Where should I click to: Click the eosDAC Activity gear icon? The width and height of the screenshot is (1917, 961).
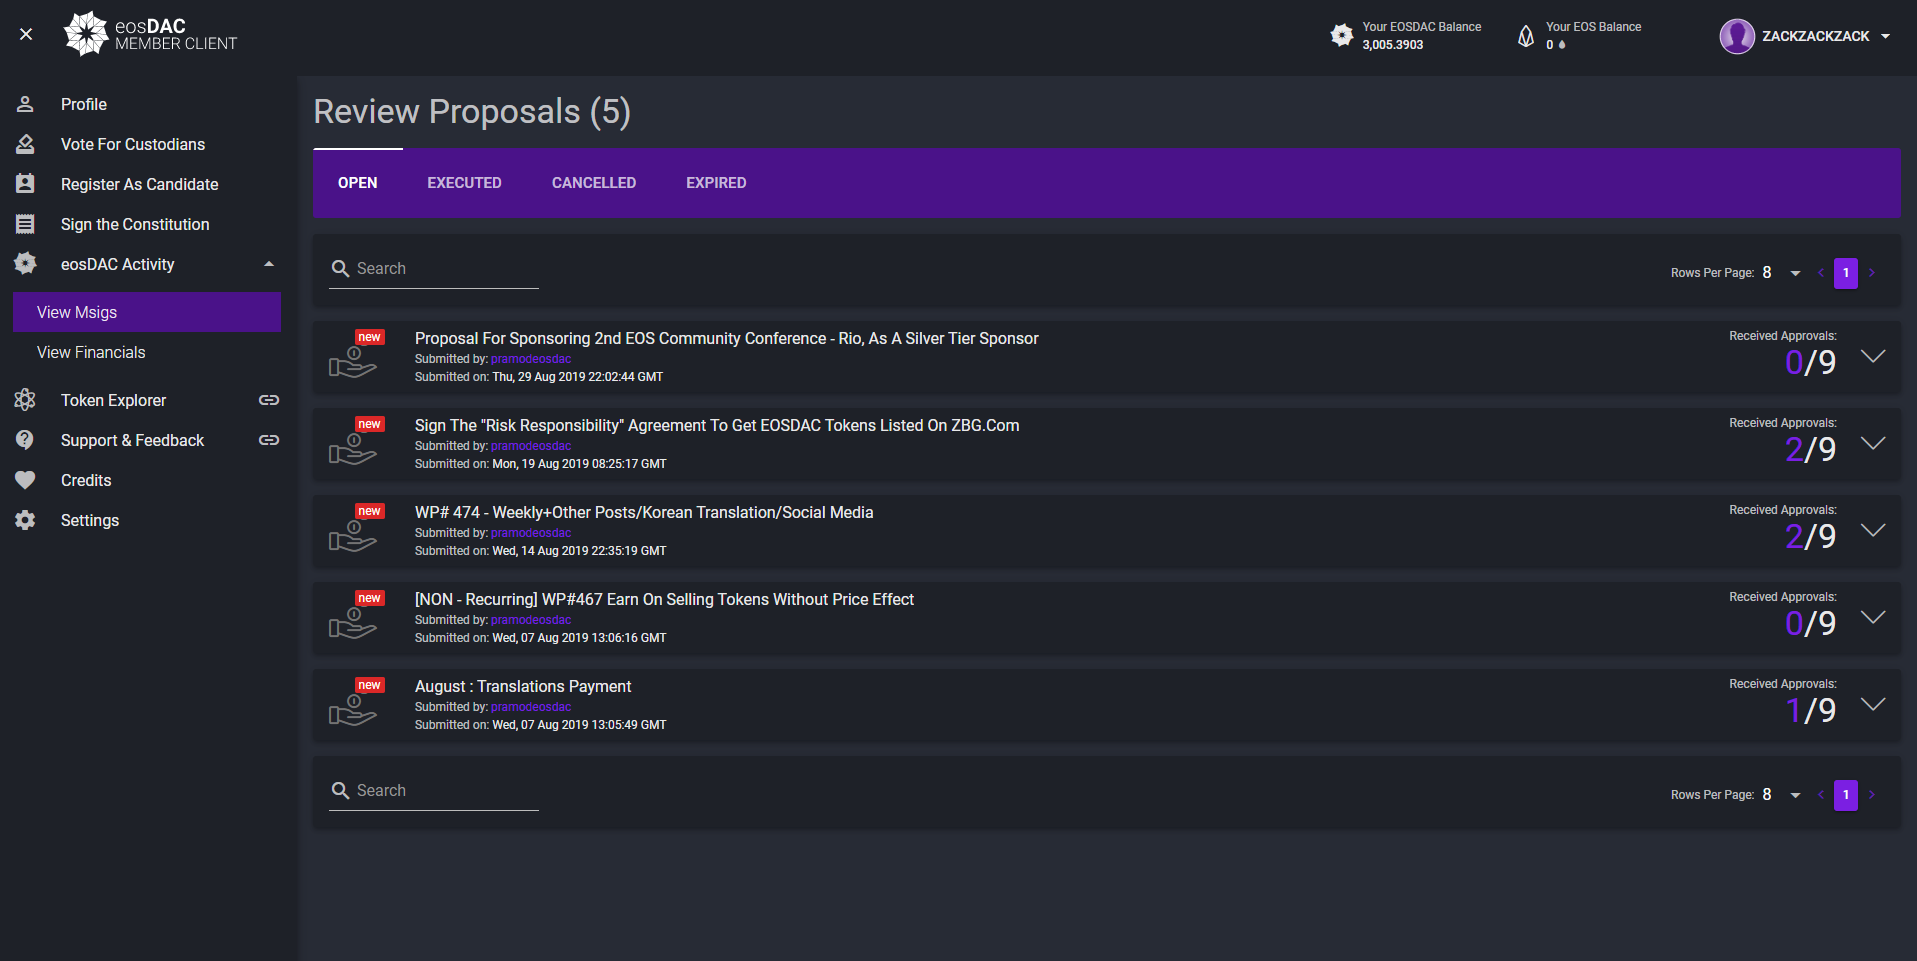point(25,263)
